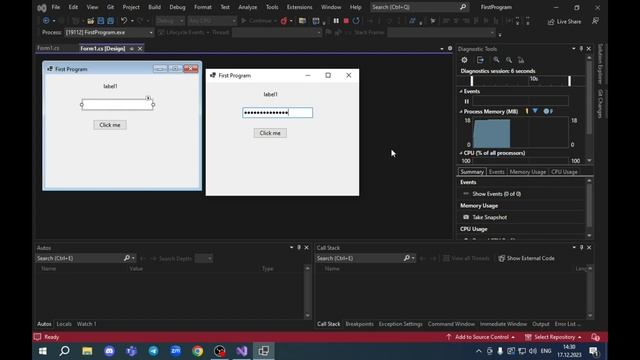Stop debugging with the red square
Image resolution: width=640 pixels, height=360 pixels.
point(346,21)
